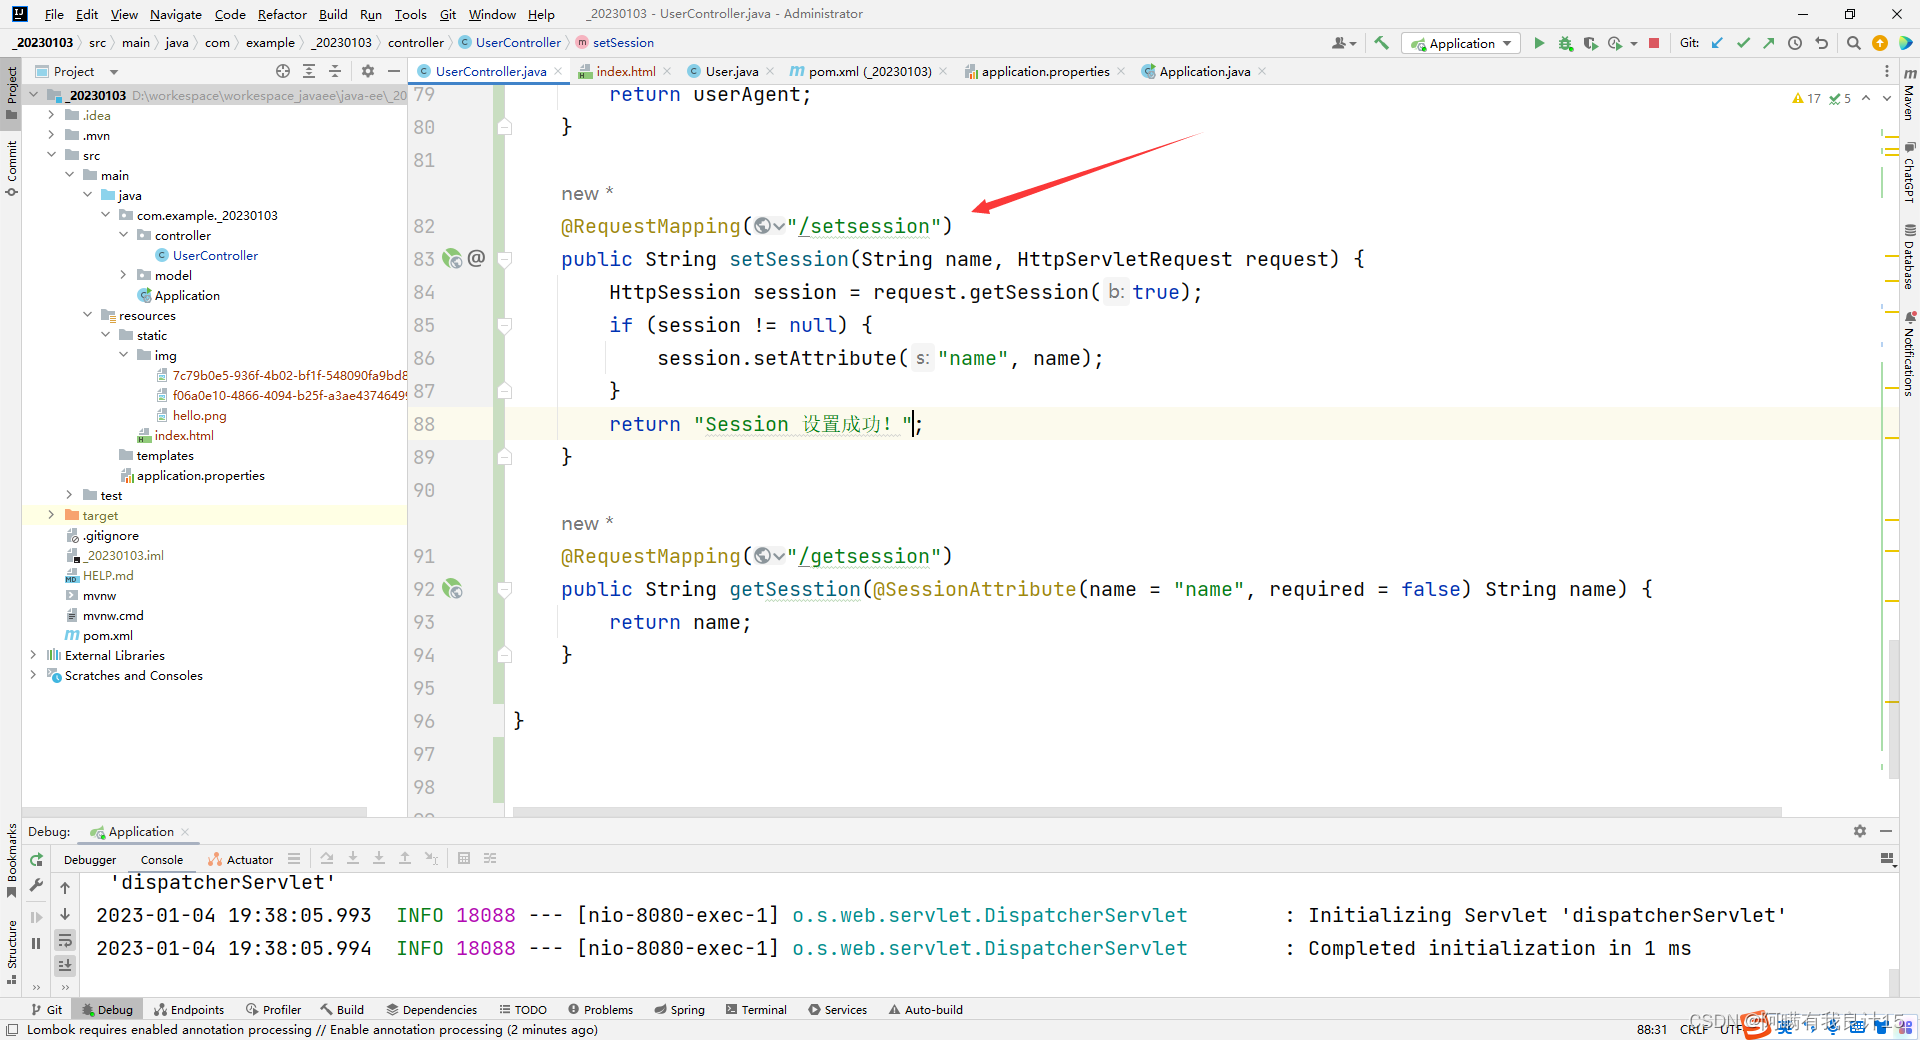The width and height of the screenshot is (1920, 1040).
Task: Pause program in the debug panel
Action: click(37, 943)
